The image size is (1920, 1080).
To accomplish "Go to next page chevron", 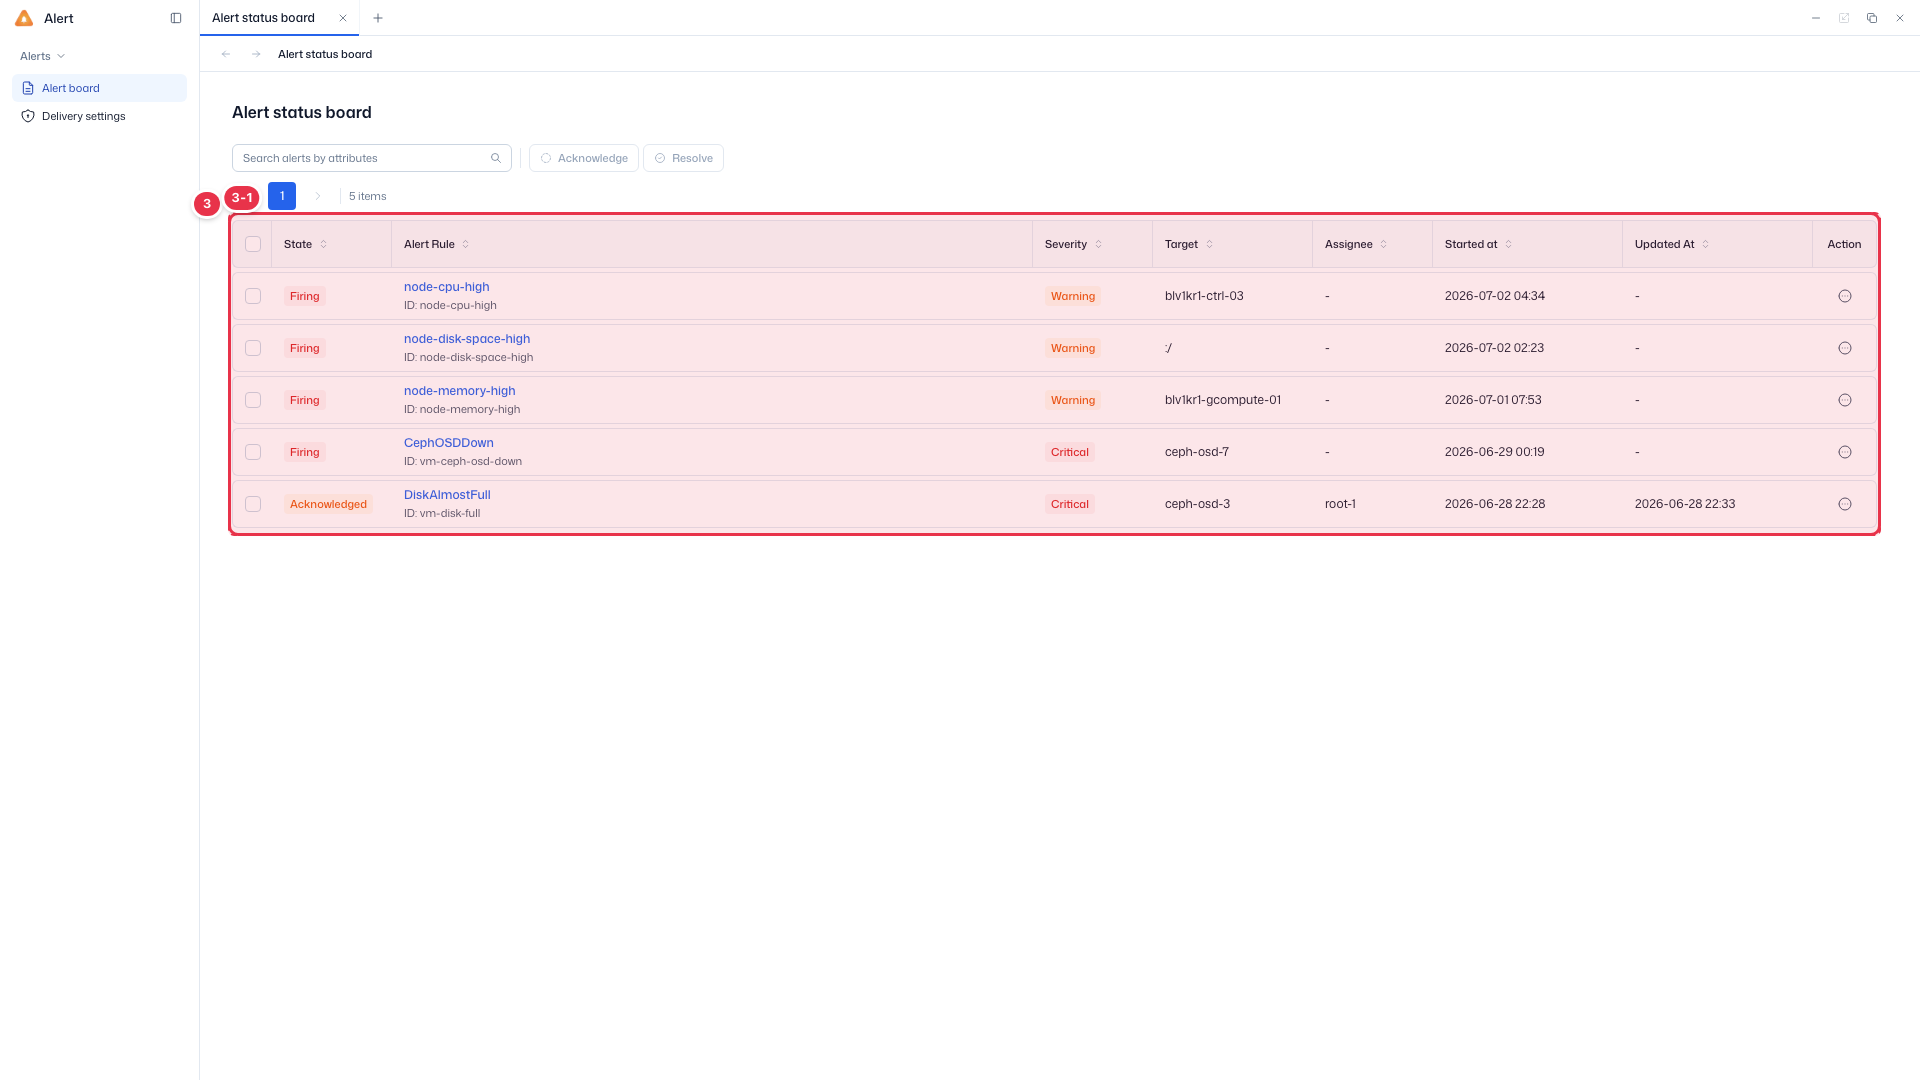I will (x=318, y=196).
